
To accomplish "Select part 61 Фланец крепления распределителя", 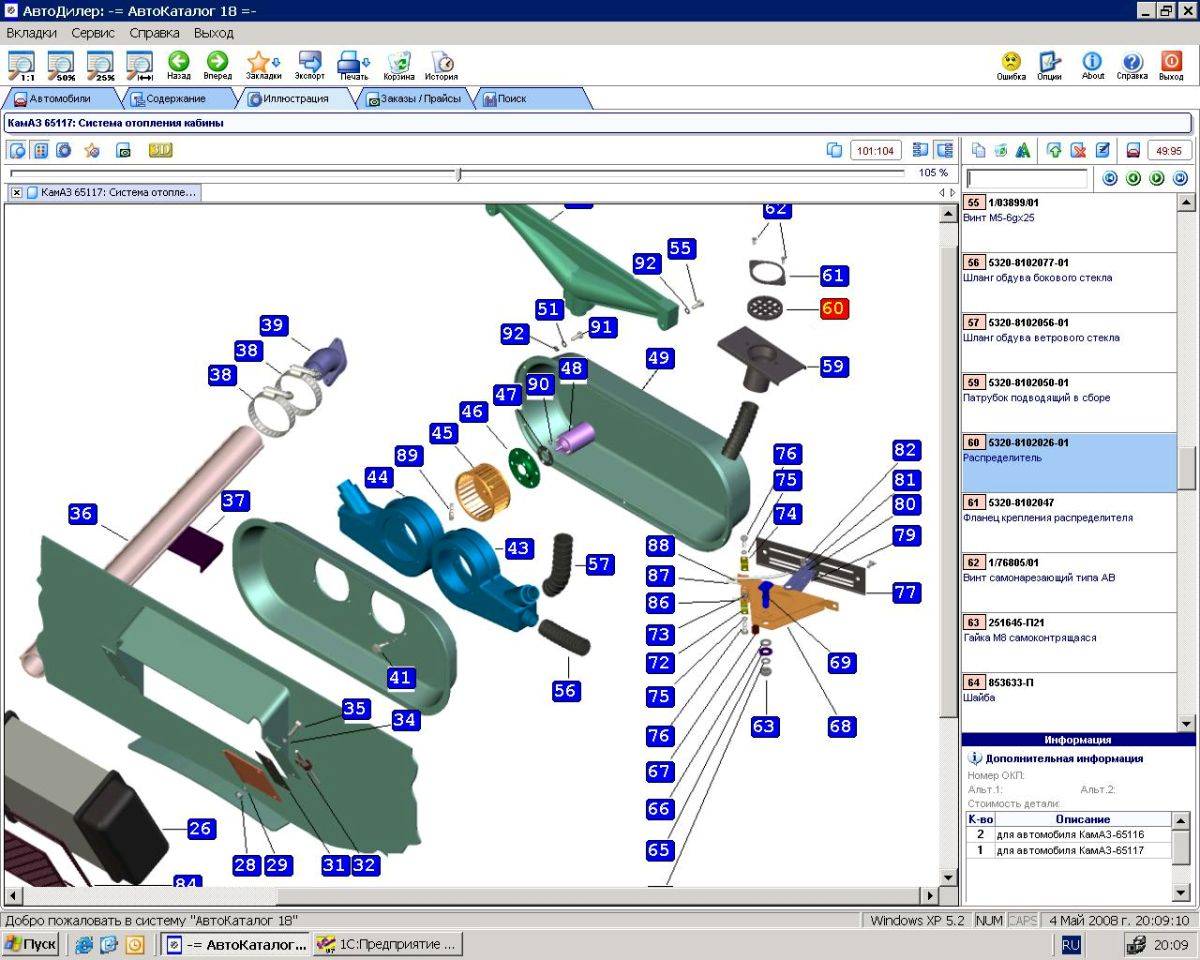I will click(x=1069, y=522).
